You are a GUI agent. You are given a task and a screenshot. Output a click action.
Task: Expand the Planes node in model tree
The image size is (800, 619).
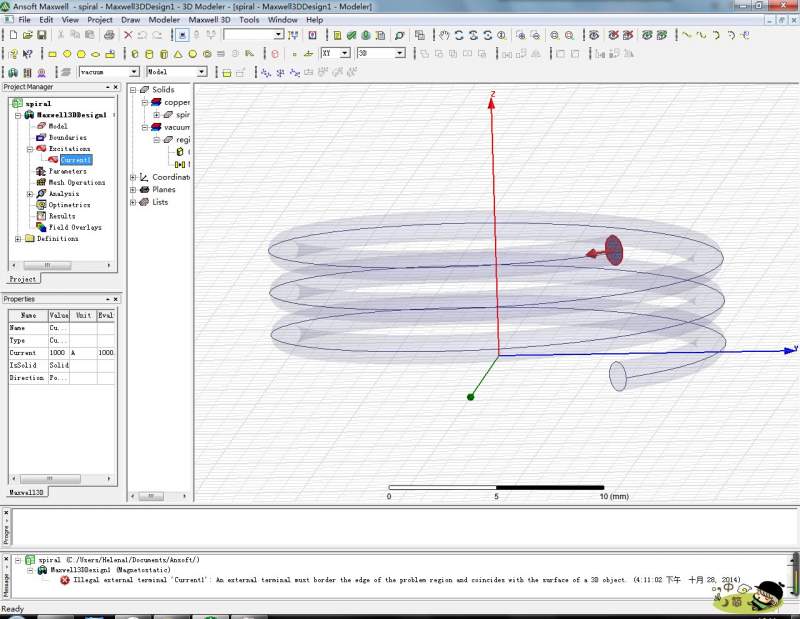(132, 189)
